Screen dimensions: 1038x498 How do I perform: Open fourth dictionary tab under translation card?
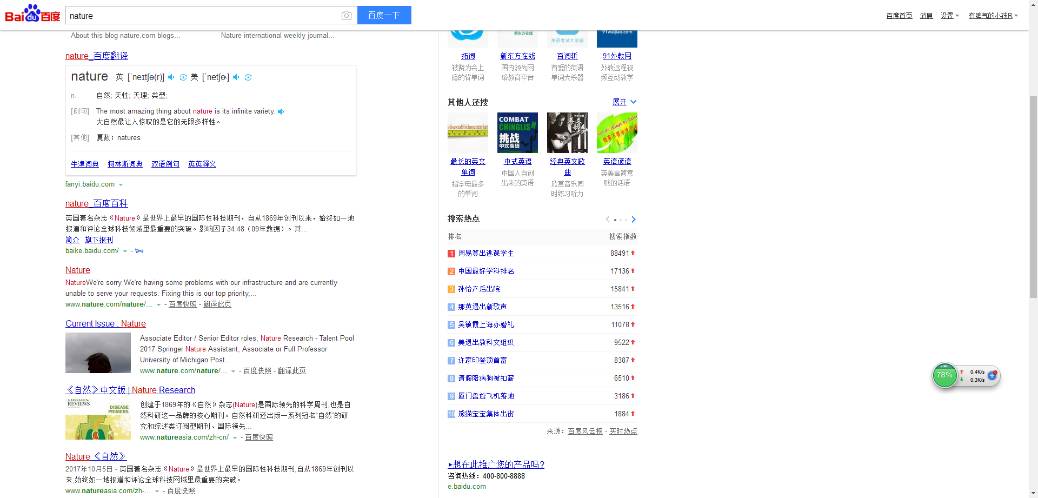coord(202,164)
